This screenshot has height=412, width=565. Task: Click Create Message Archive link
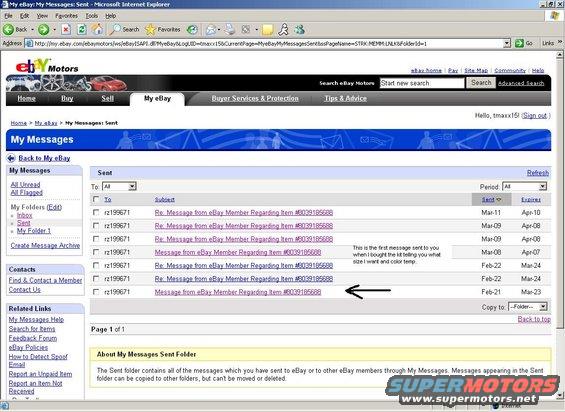45,245
